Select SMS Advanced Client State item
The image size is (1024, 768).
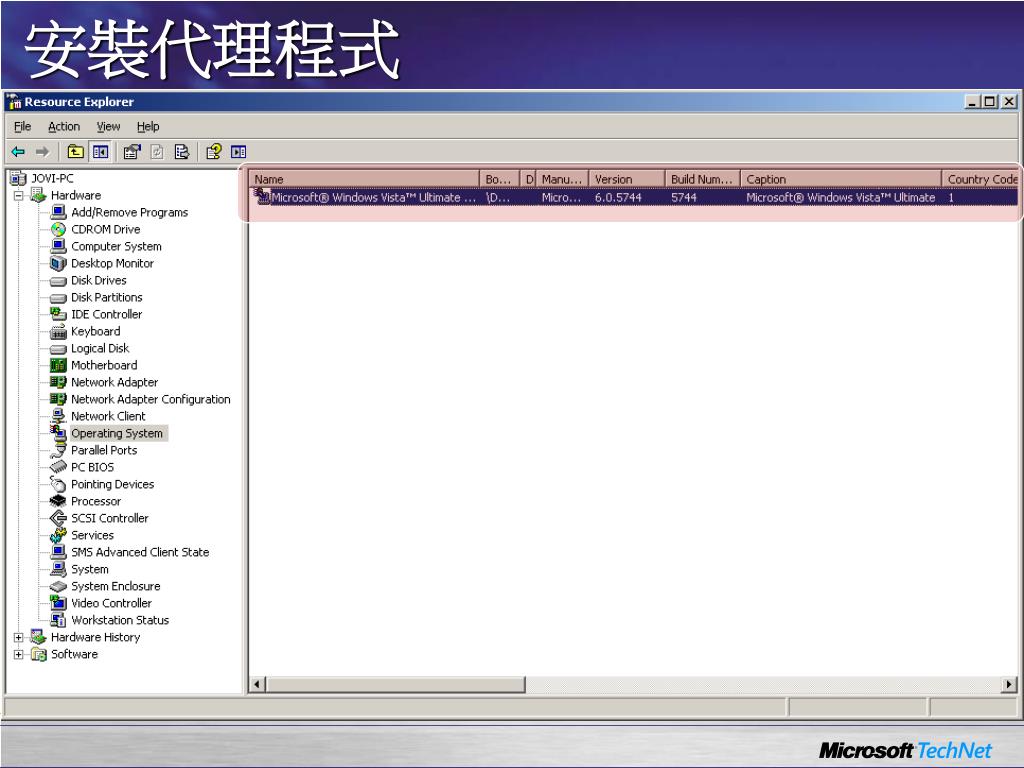click(x=140, y=552)
